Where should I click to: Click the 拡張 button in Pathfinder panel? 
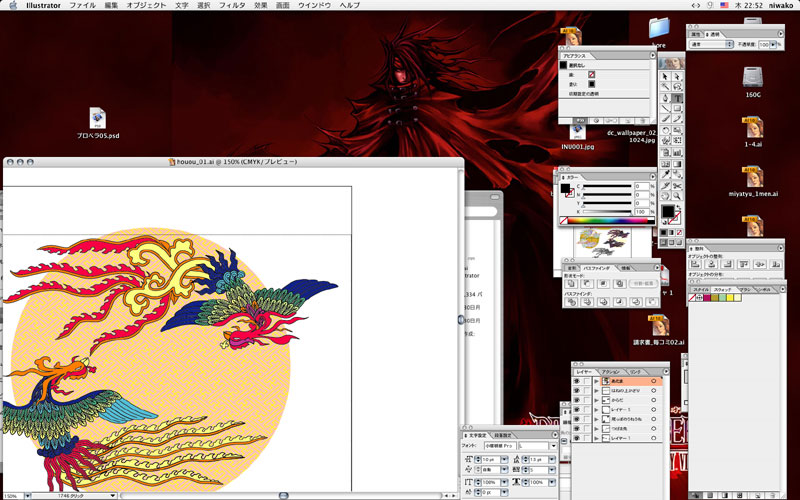[643, 284]
